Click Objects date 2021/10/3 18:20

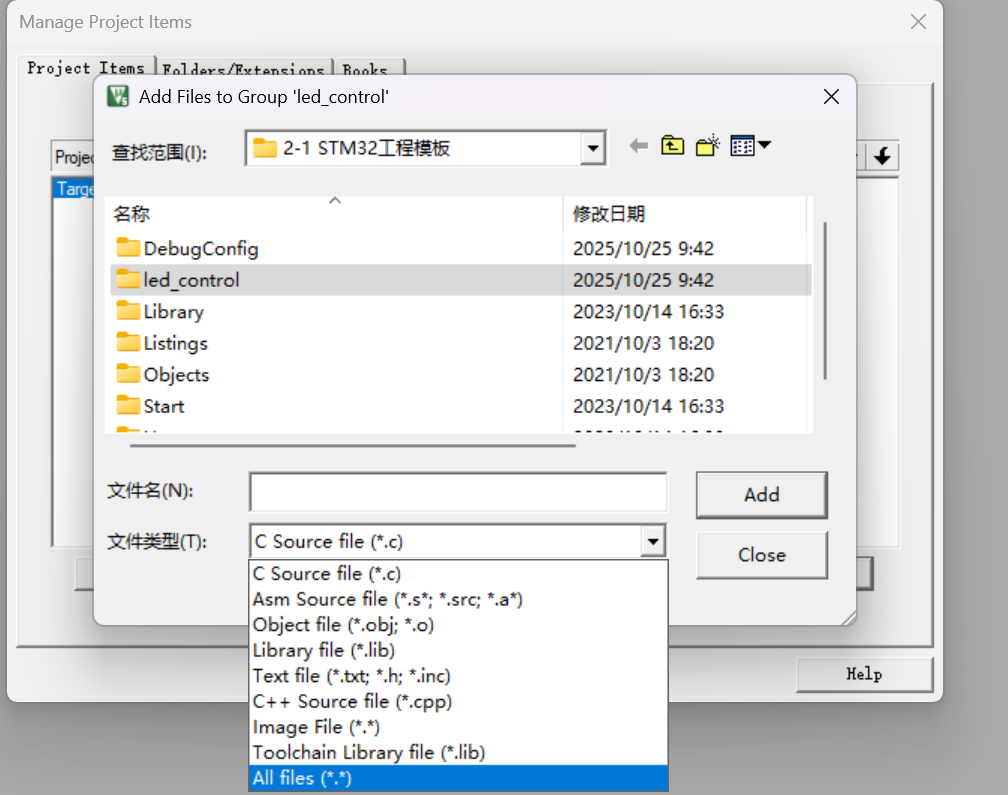tap(644, 375)
